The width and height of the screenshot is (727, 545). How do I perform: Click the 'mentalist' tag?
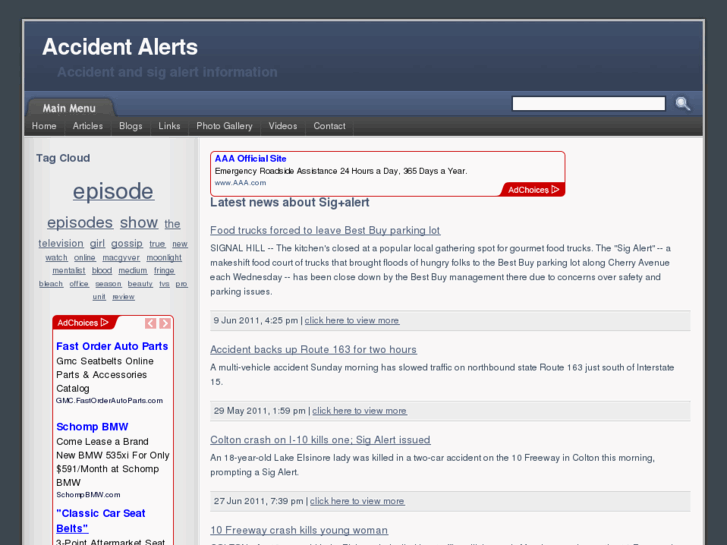(x=69, y=270)
